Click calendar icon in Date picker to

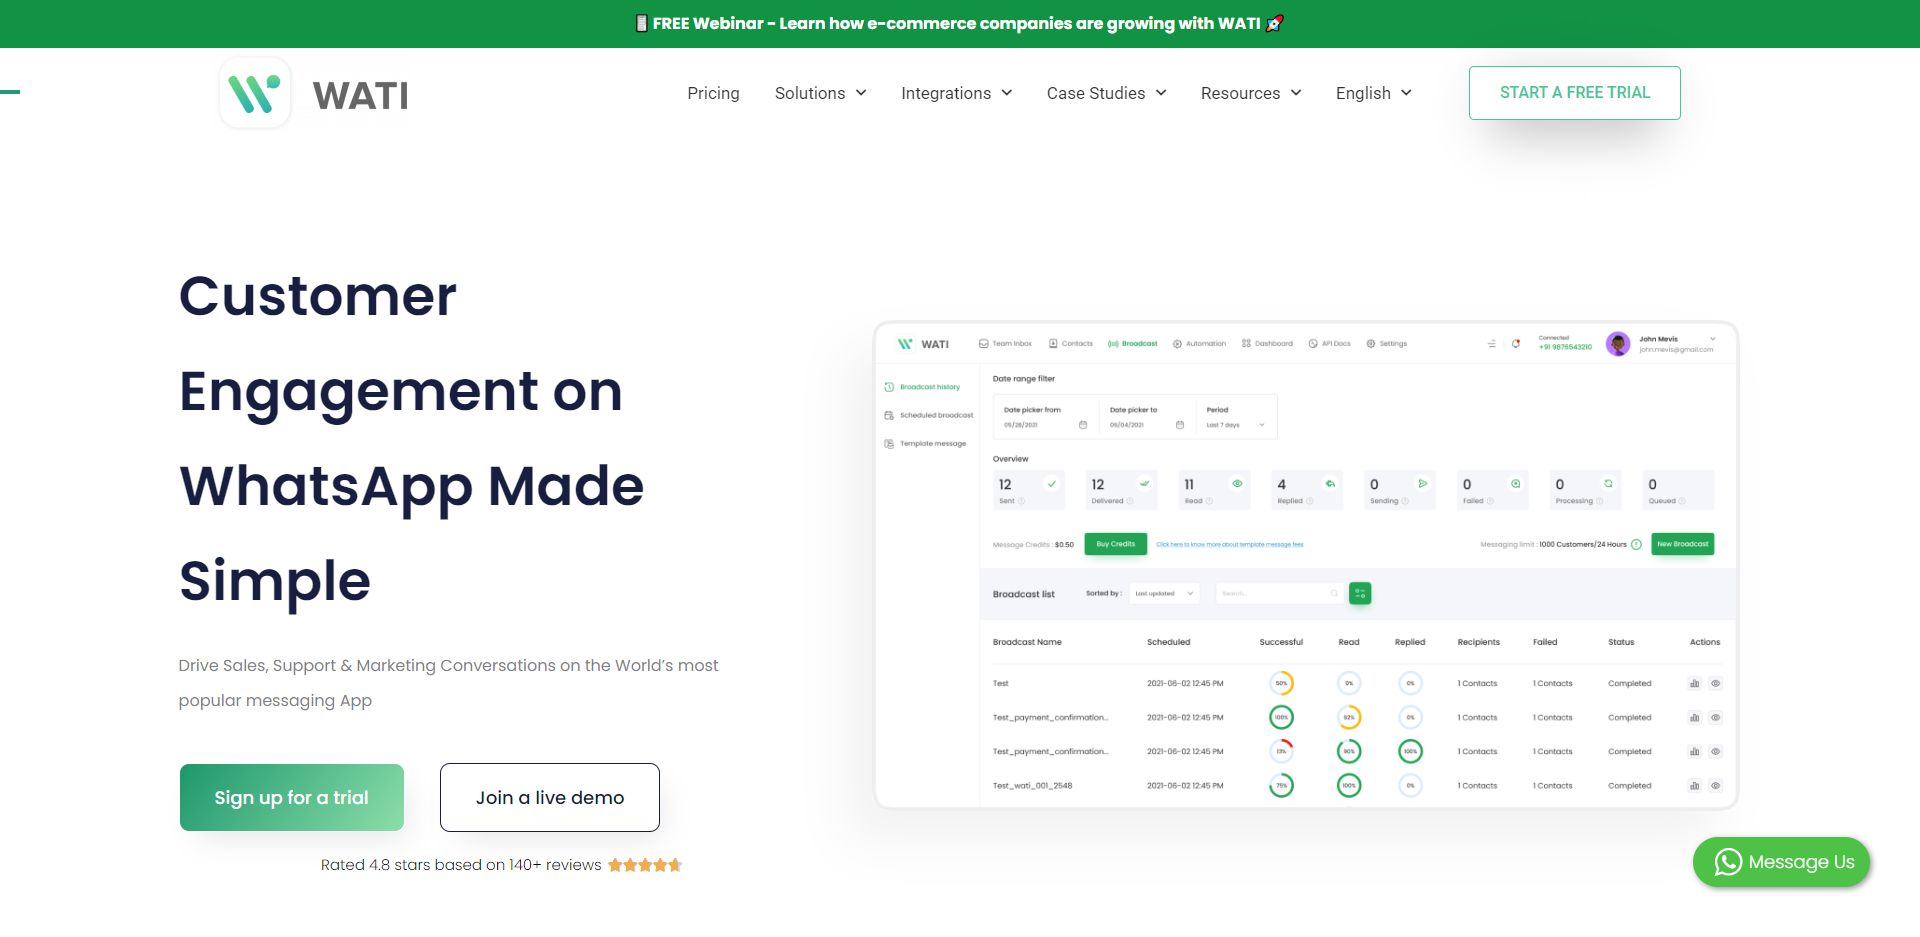pyautogui.click(x=1180, y=425)
